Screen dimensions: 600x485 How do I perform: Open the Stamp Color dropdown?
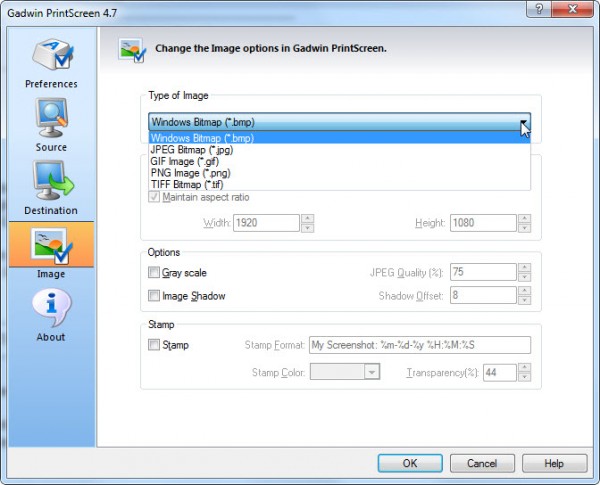coord(372,372)
